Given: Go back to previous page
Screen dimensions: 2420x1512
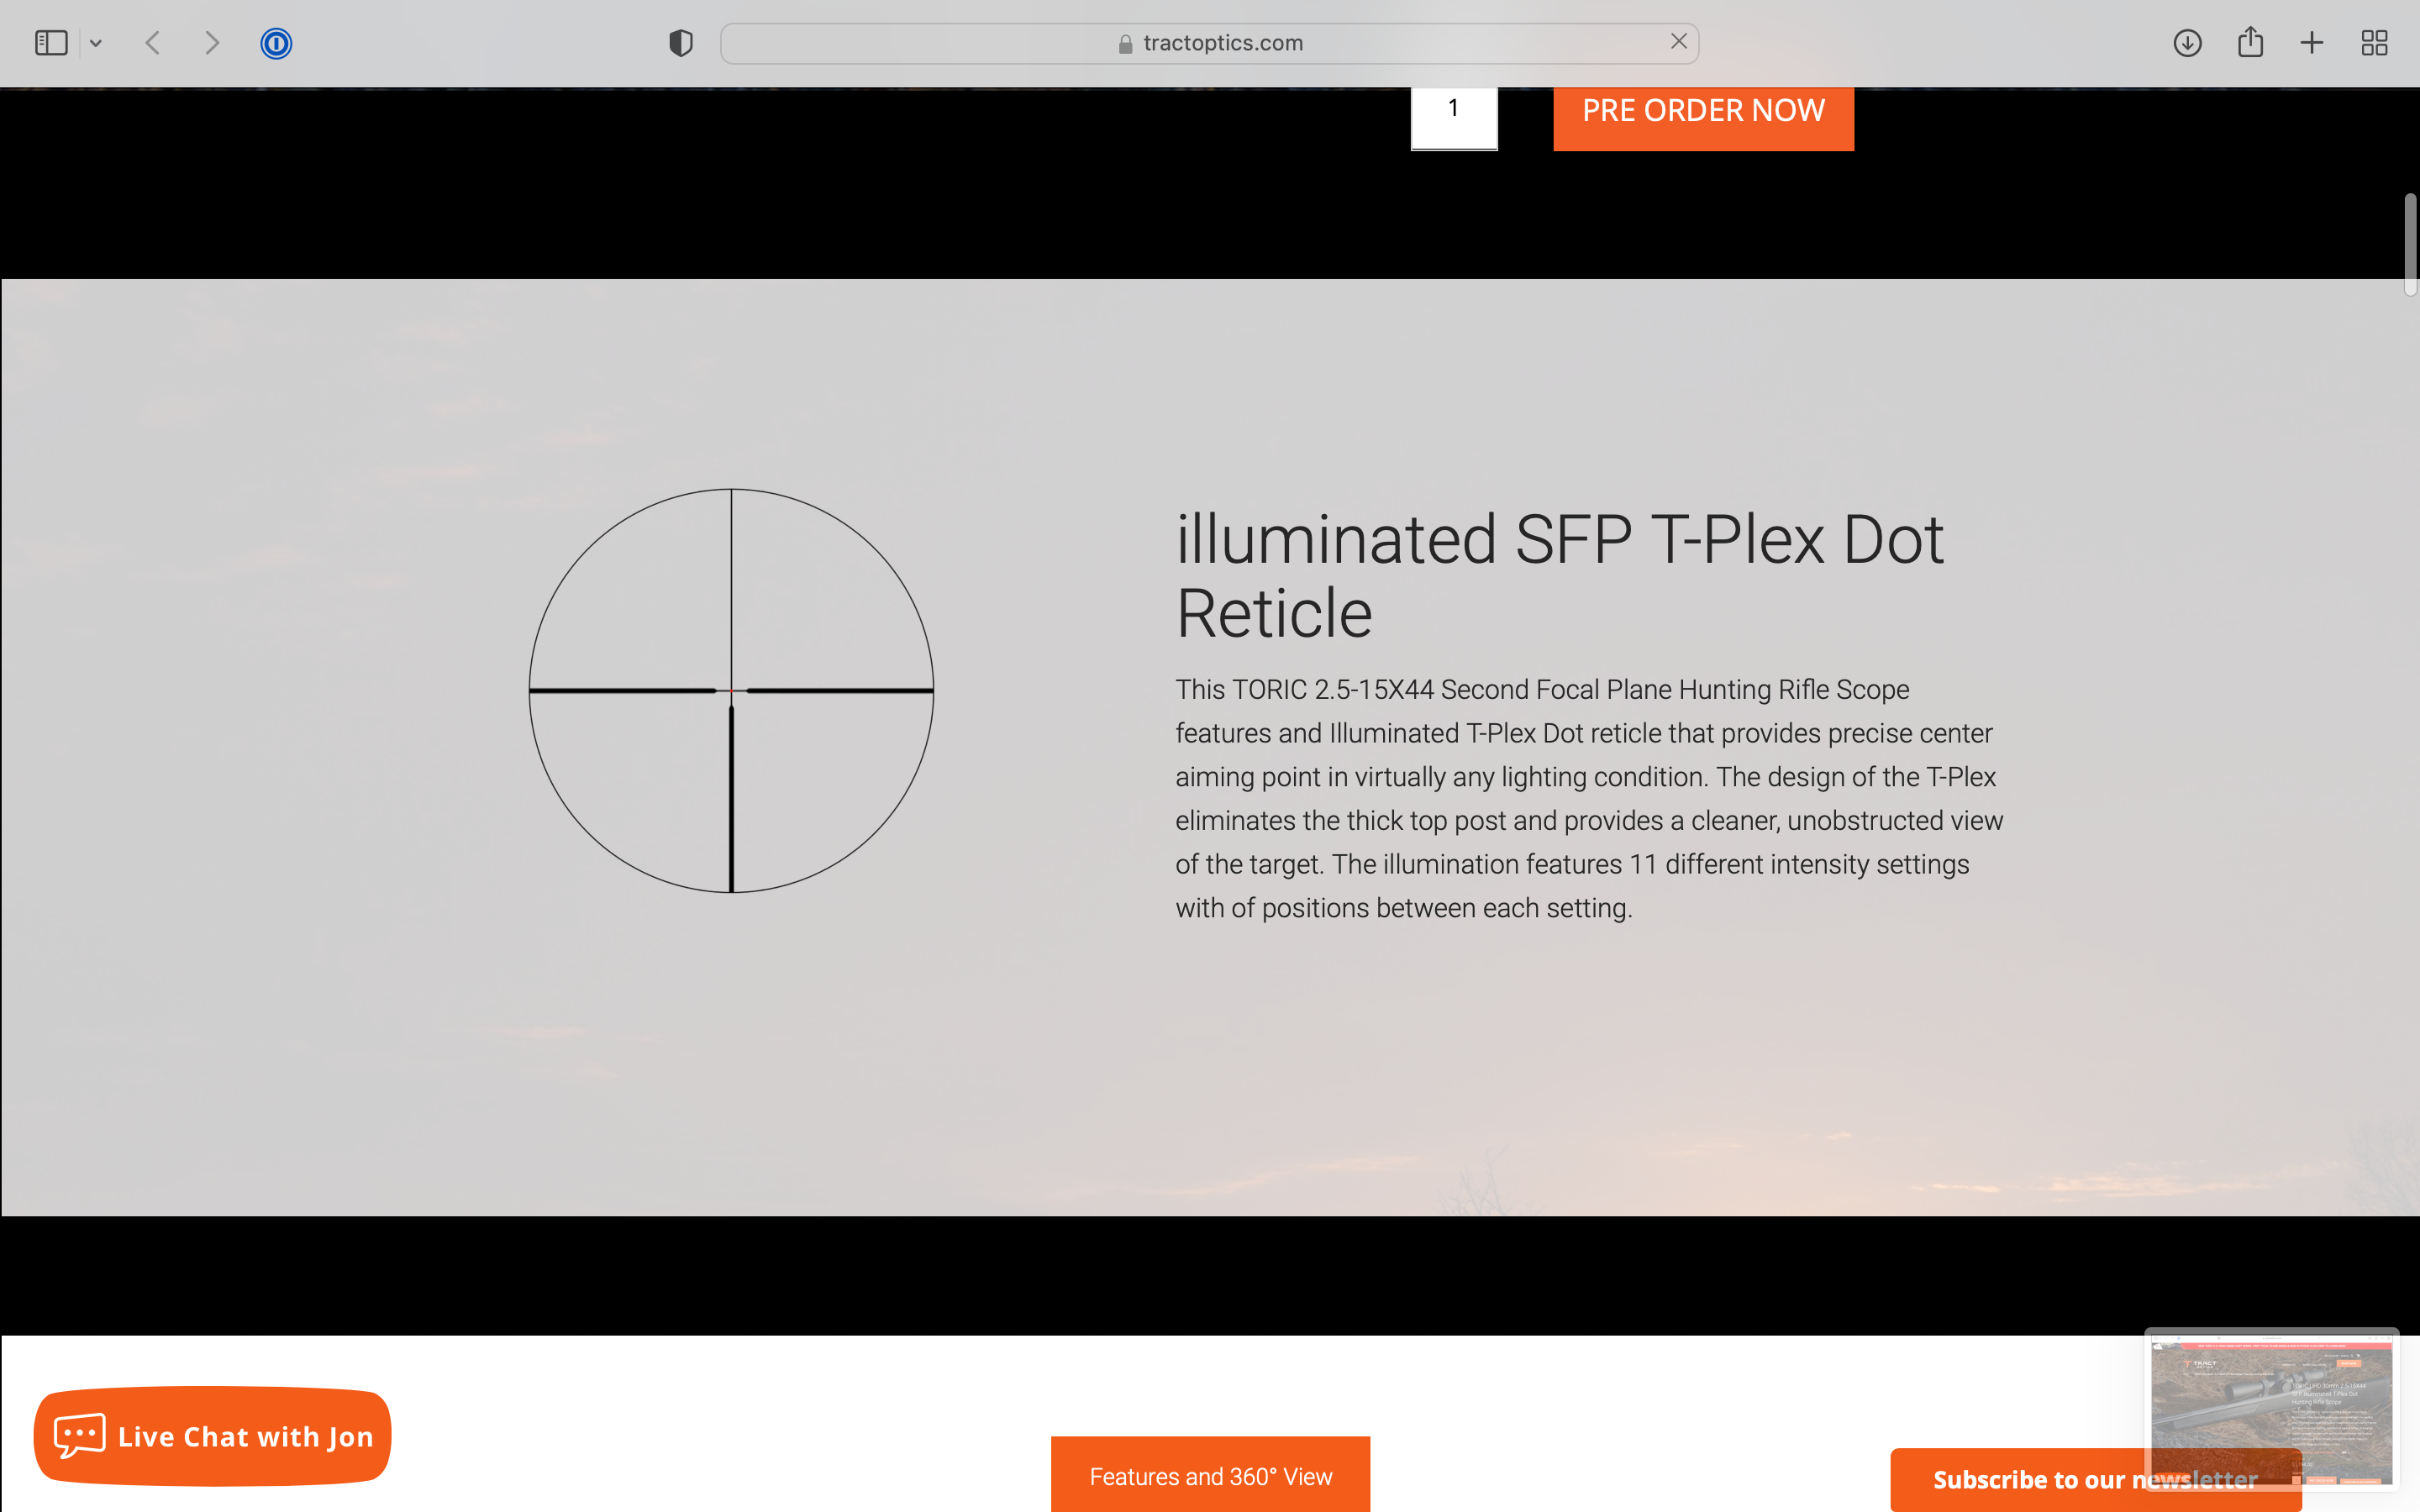Looking at the screenshot, I should [x=153, y=43].
